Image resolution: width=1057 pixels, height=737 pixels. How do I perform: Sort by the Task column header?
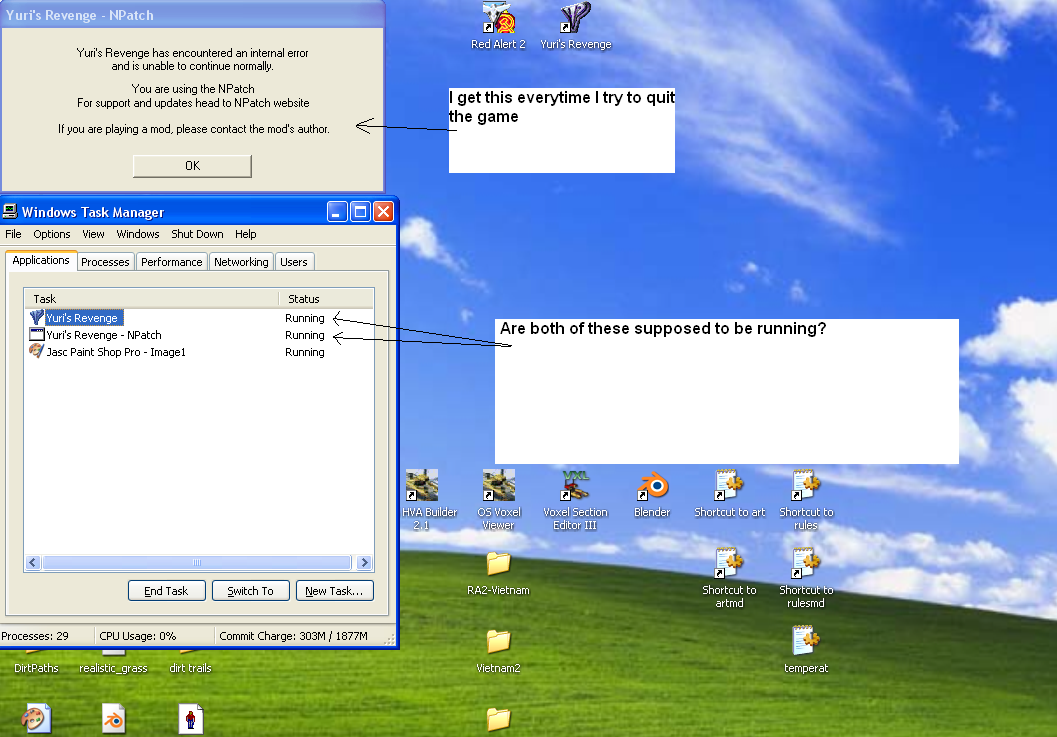coord(152,299)
